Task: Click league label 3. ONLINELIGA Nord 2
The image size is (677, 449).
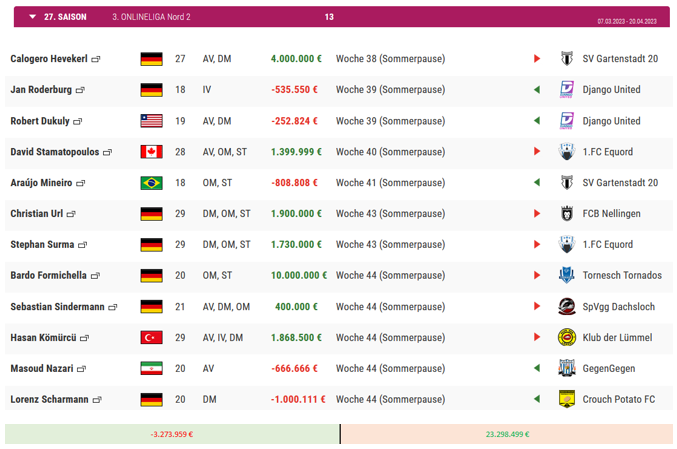Action: pos(151,17)
